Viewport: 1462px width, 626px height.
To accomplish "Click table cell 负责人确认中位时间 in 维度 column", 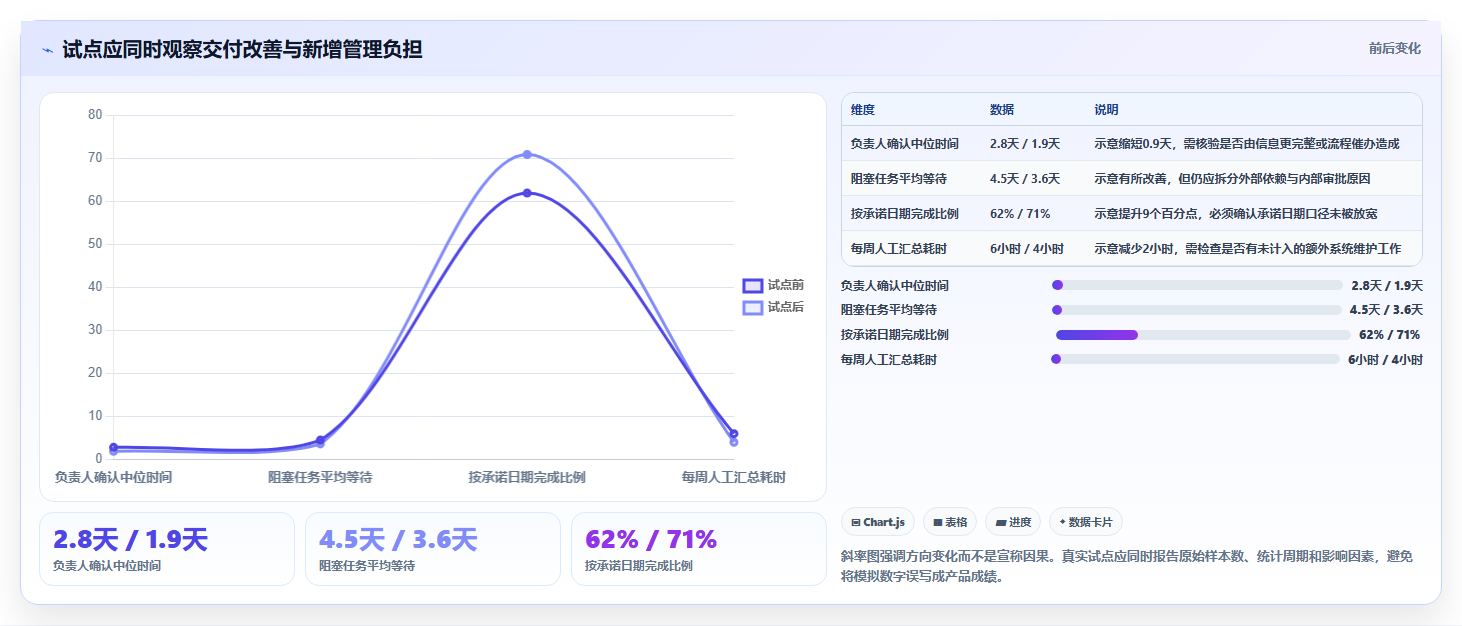I will pyautogui.click(x=905, y=144).
